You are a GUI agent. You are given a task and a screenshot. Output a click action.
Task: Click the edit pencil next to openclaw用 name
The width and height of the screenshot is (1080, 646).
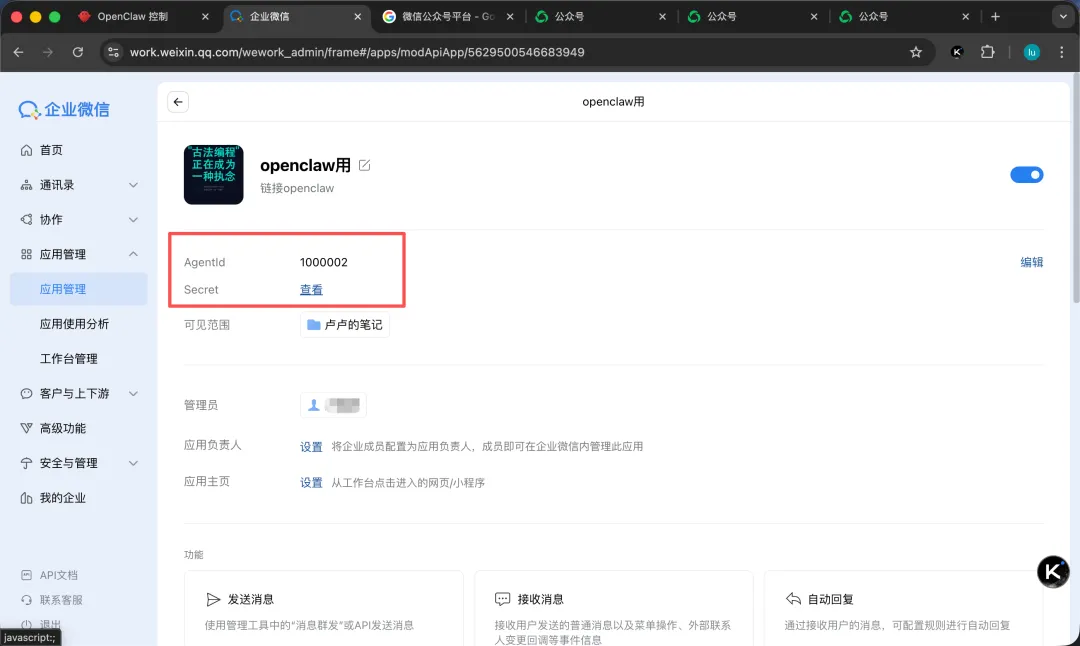(364, 165)
